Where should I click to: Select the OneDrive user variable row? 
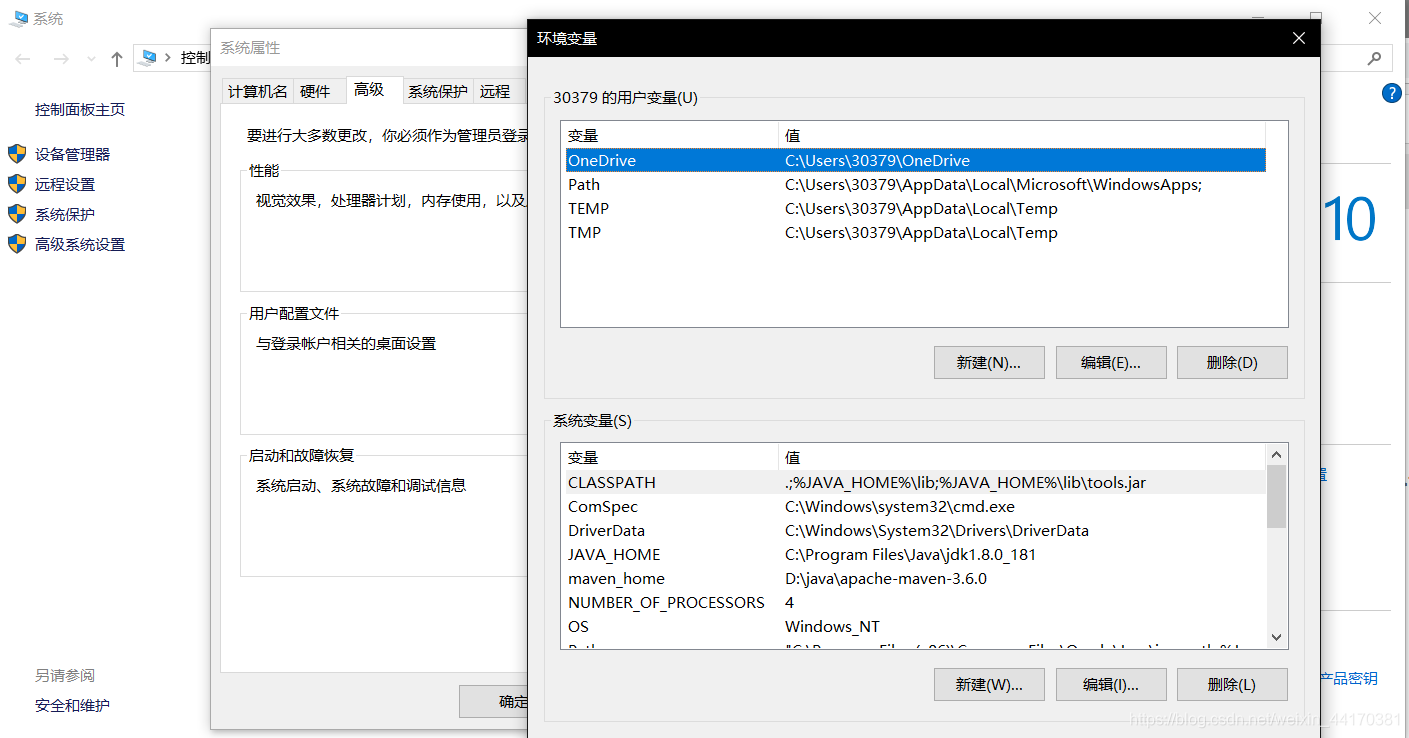[x=915, y=160]
